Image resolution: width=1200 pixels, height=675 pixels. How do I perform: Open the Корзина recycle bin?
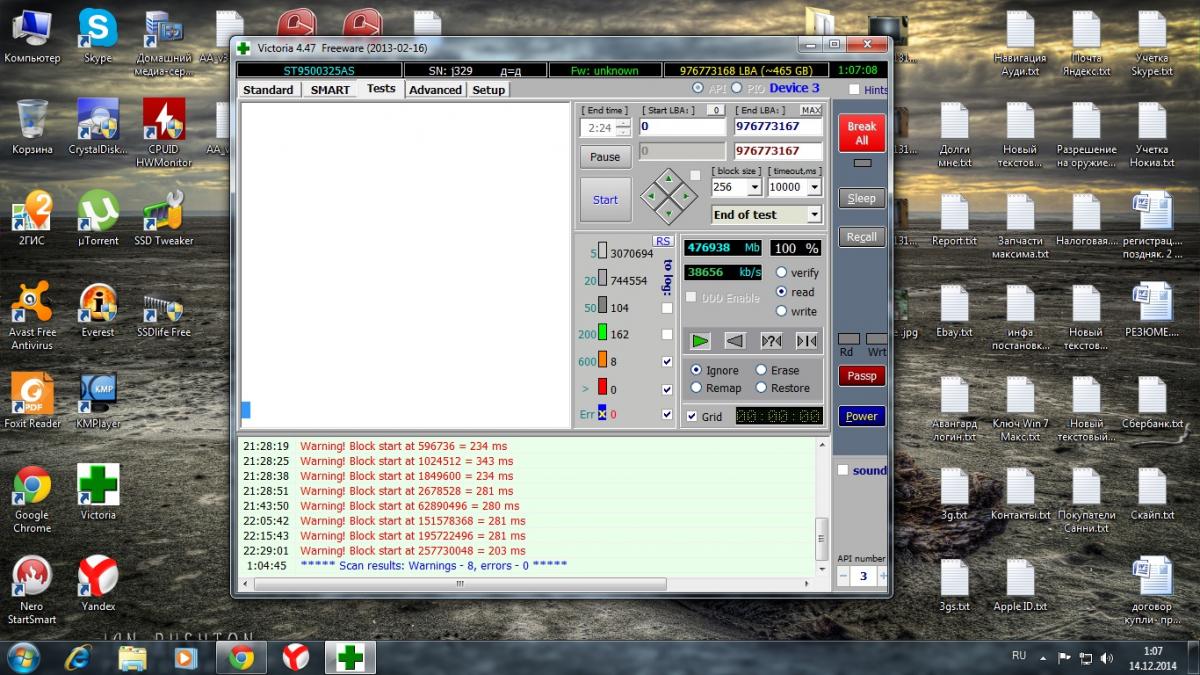pyautogui.click(x=32, y=126)
